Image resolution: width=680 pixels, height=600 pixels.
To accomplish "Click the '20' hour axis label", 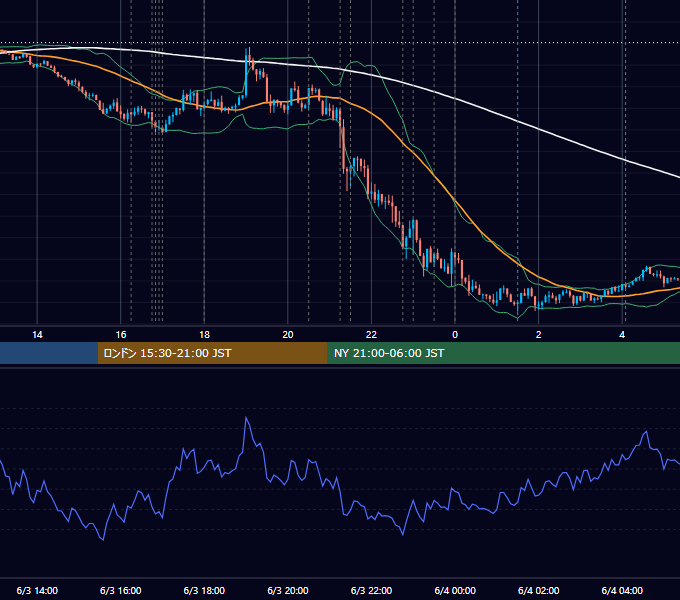I will (288, 335).
